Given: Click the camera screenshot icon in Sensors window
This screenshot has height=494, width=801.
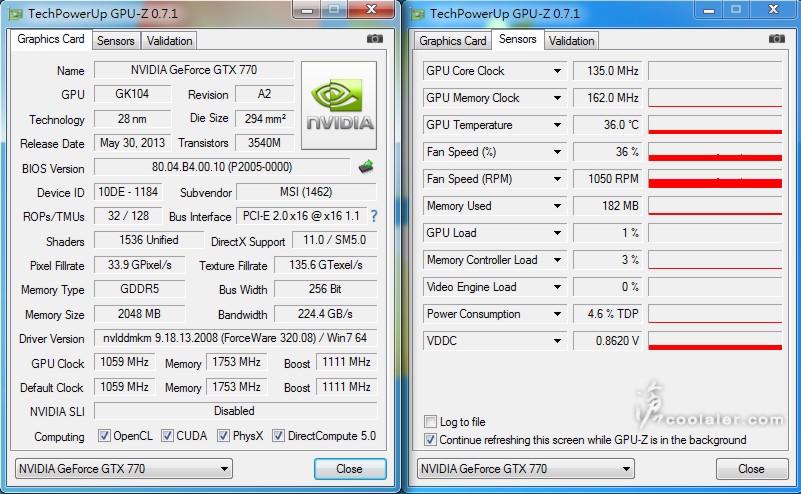Looking at the screenshot, I should coord(776,39).
